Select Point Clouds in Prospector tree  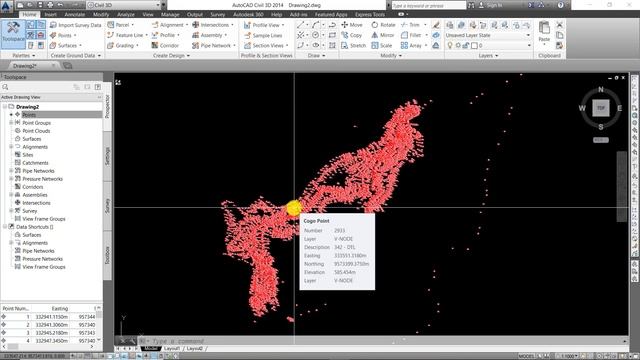pyautogui.click(x=36, y=131)
